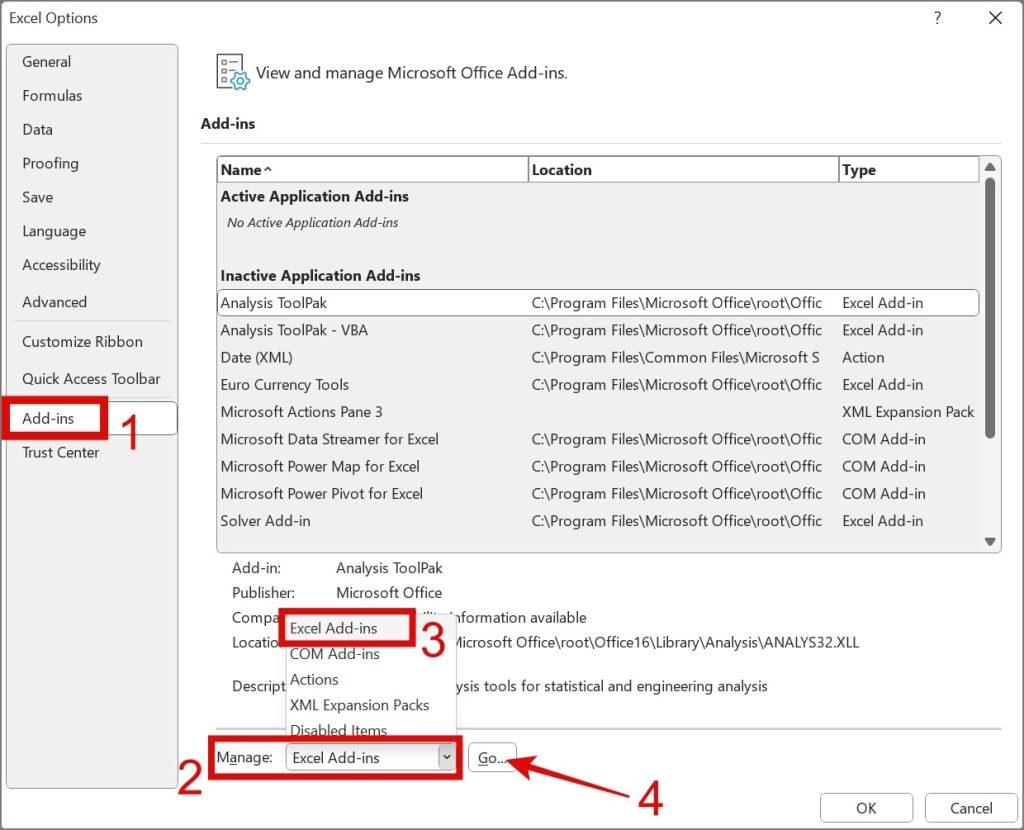Image resolution: width=1024 pixels, height=830 pixels.
Task: Select the Analysis ToolPak row
Action: tap(598, 303)
